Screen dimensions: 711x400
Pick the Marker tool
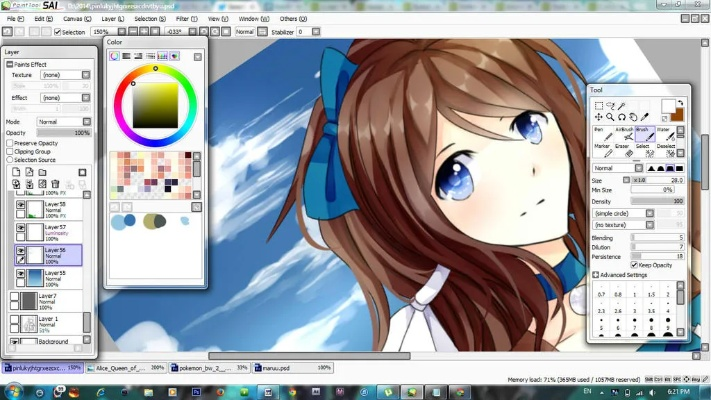[602, 152]
